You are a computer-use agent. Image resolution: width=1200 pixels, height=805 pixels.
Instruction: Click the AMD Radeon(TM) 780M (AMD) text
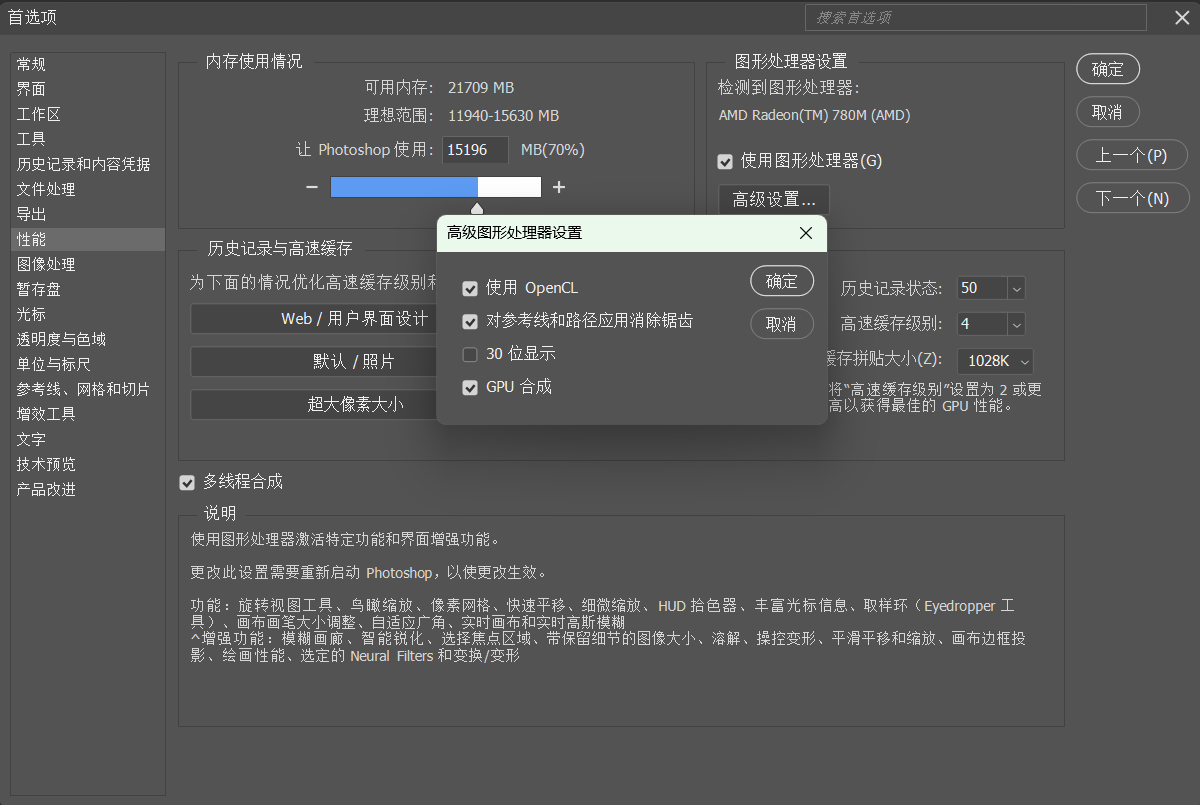[814, 115]
